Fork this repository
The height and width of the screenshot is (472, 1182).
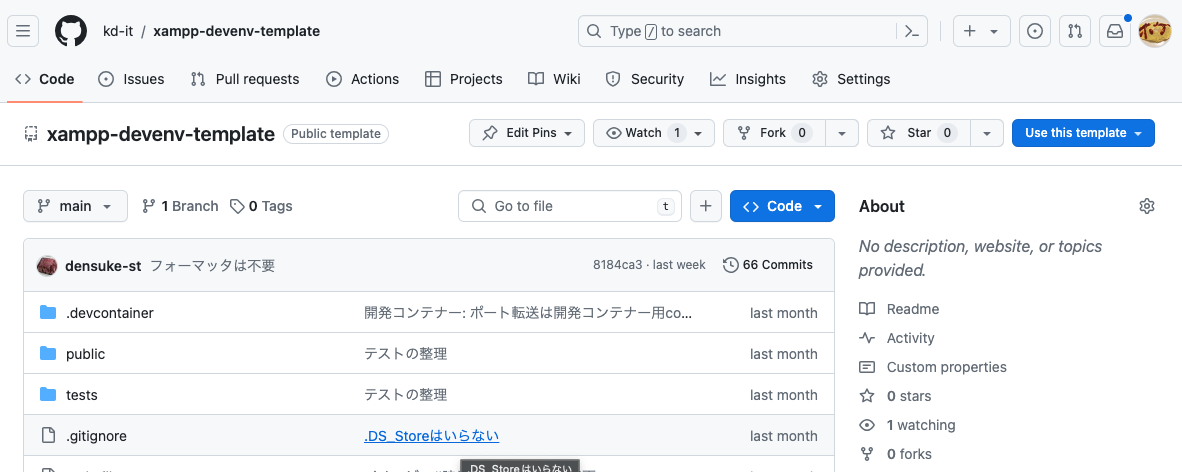(x=774, y=133)
